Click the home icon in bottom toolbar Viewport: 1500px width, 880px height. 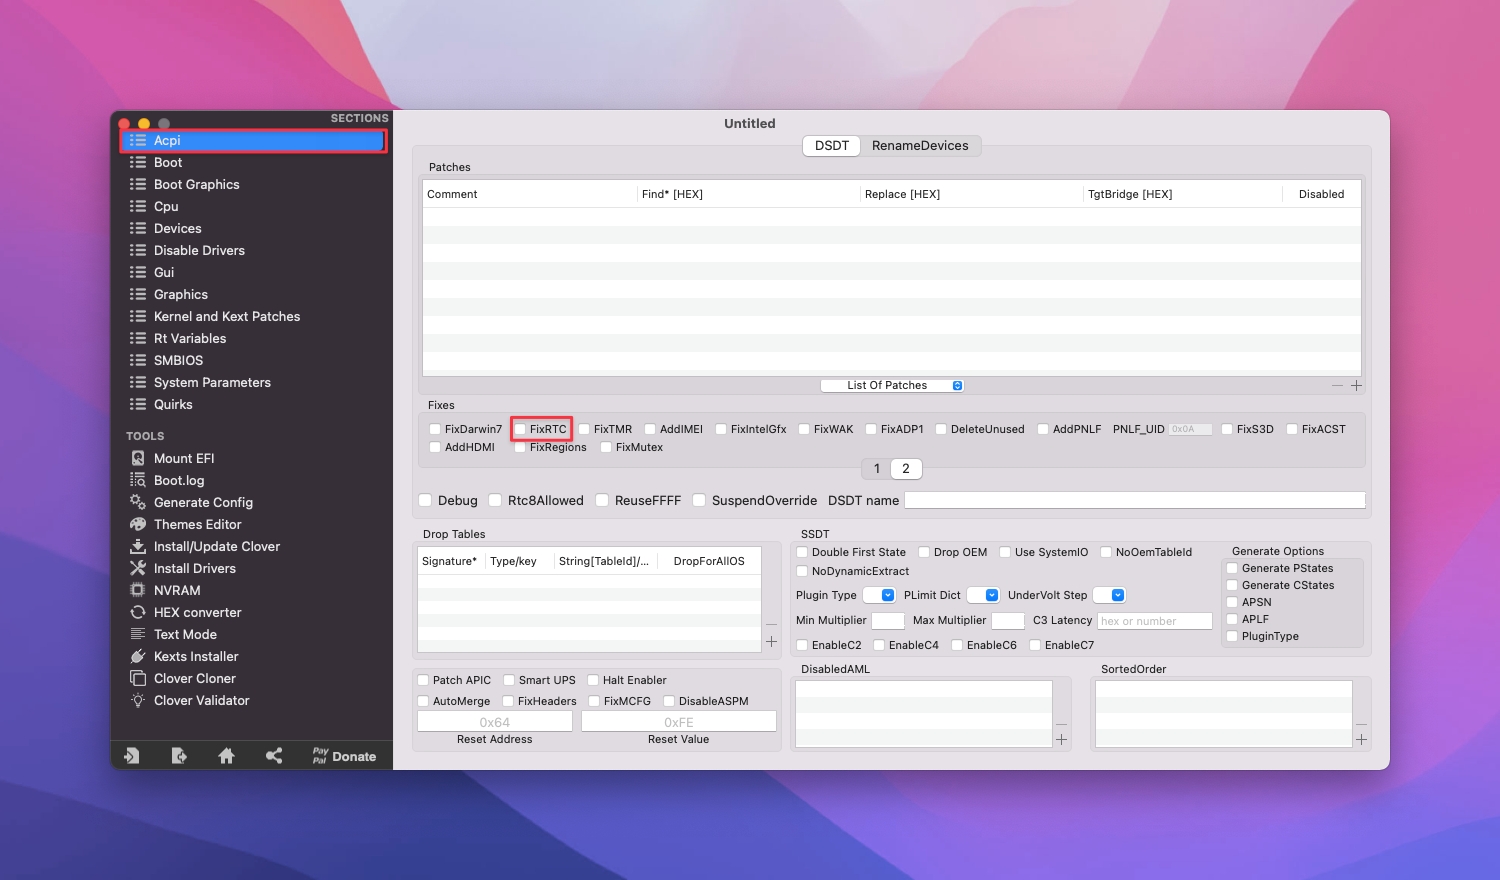click(226, 756)
